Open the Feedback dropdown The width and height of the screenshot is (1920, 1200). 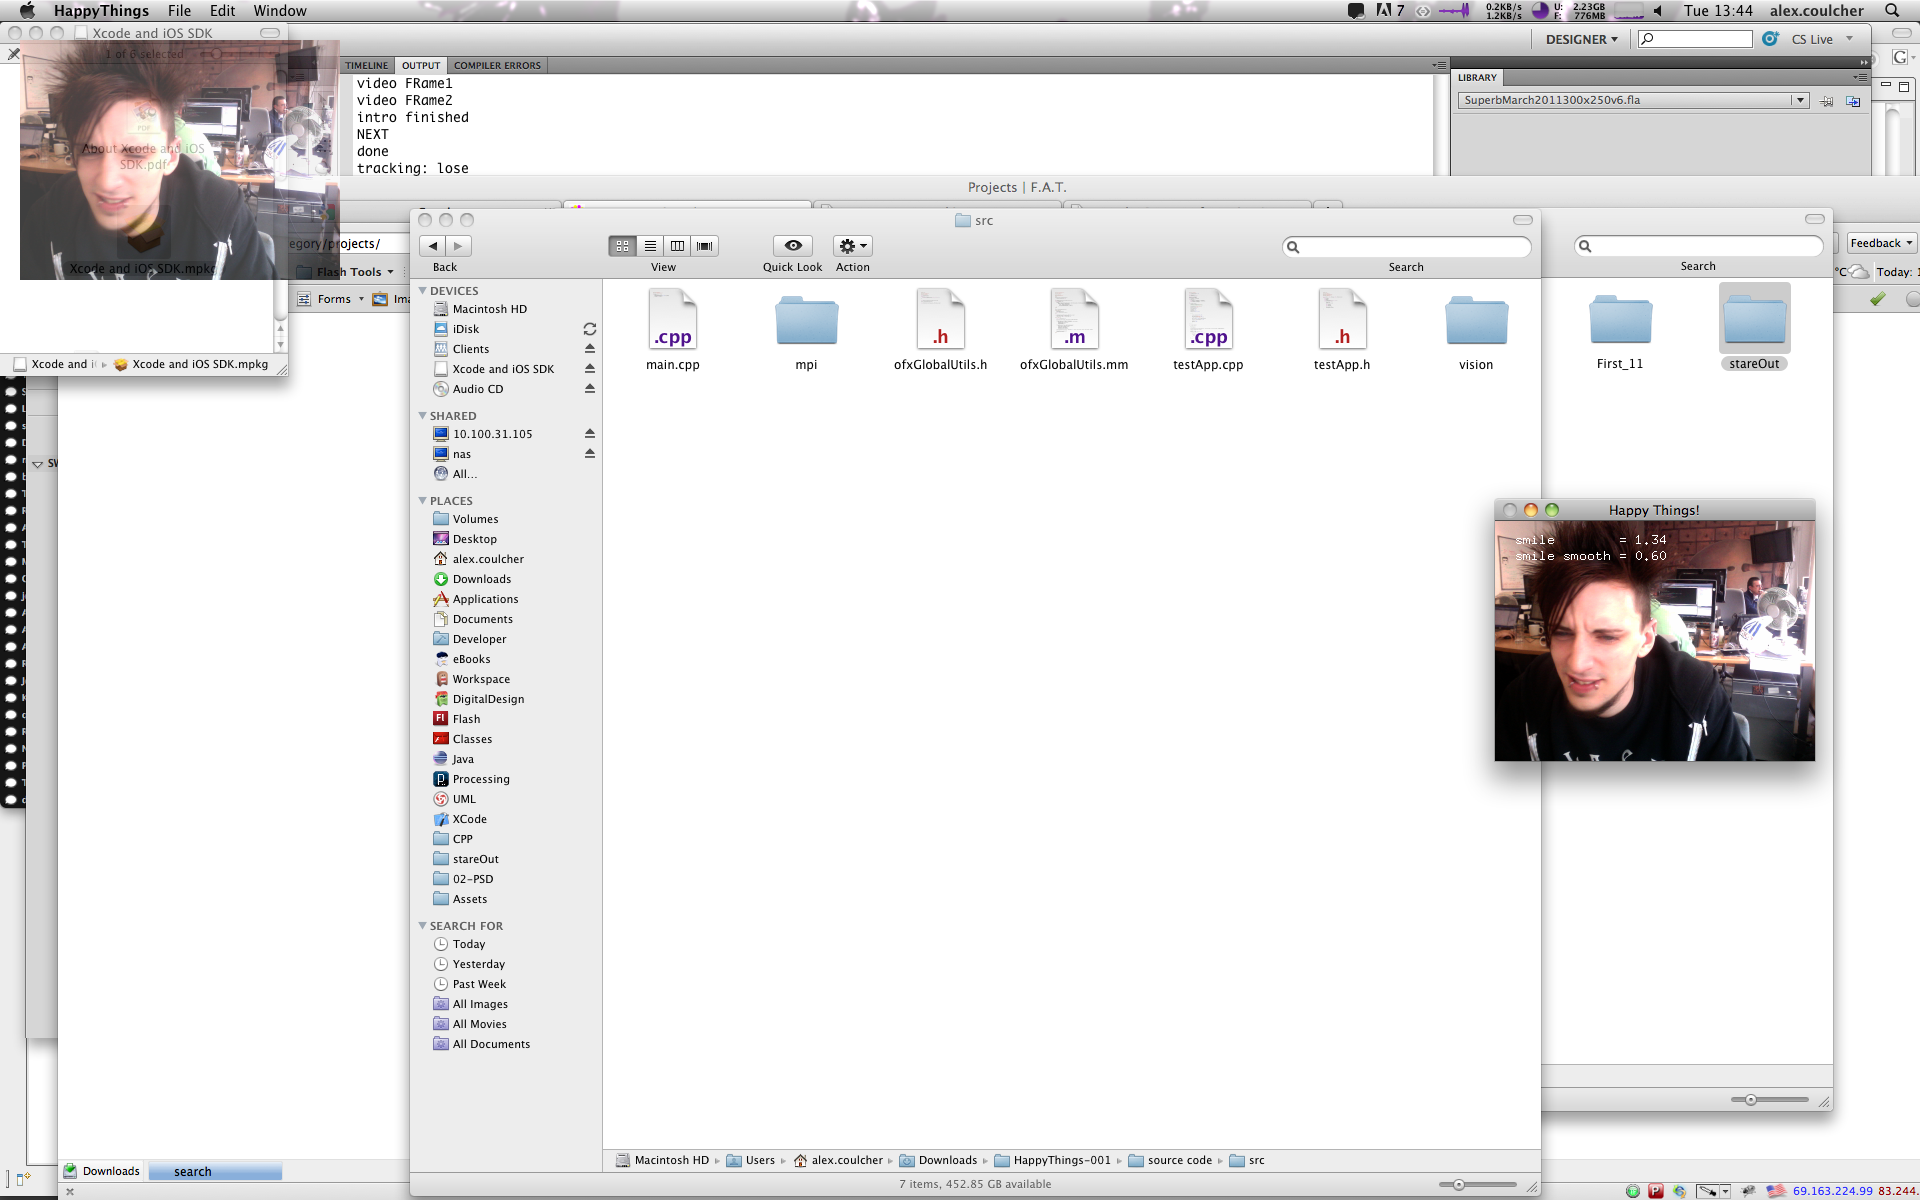point(1881,243)
